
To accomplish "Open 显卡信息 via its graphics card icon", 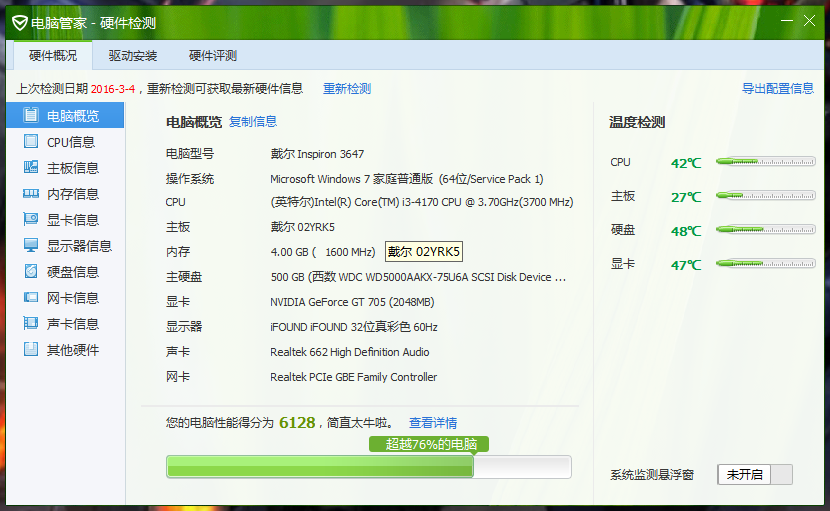I will point(31,220).
